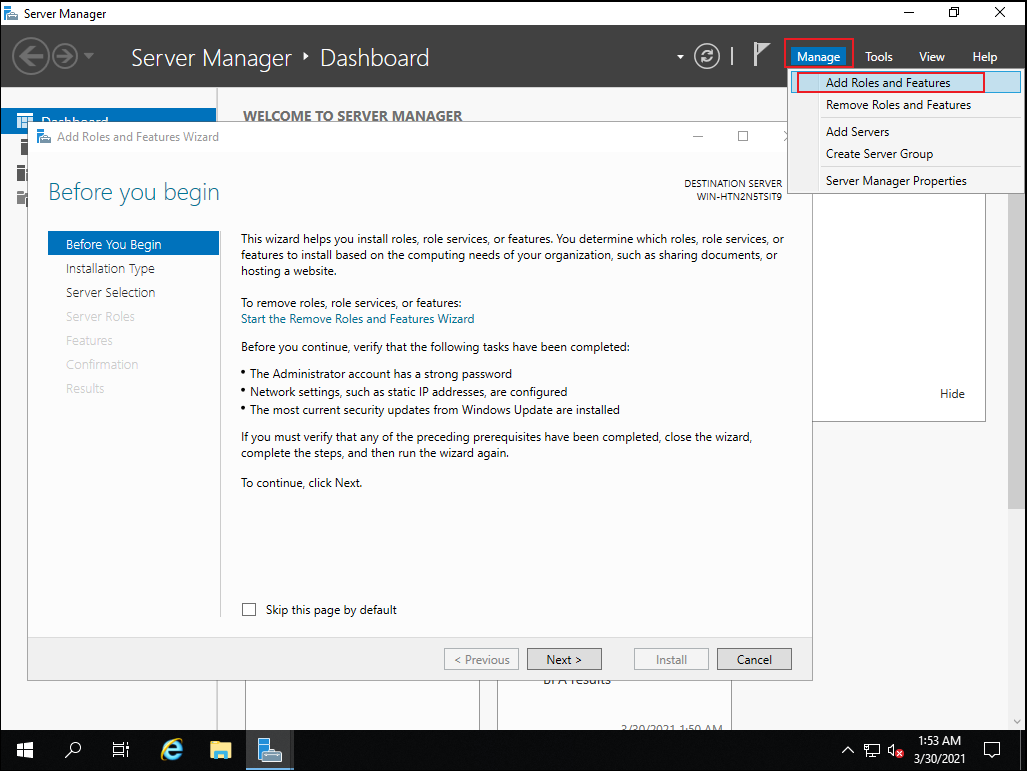The width and height of the screenshot is (1027, 771).
Task: Open Task View from the taskbar
Action: click(x=121, y=750)
